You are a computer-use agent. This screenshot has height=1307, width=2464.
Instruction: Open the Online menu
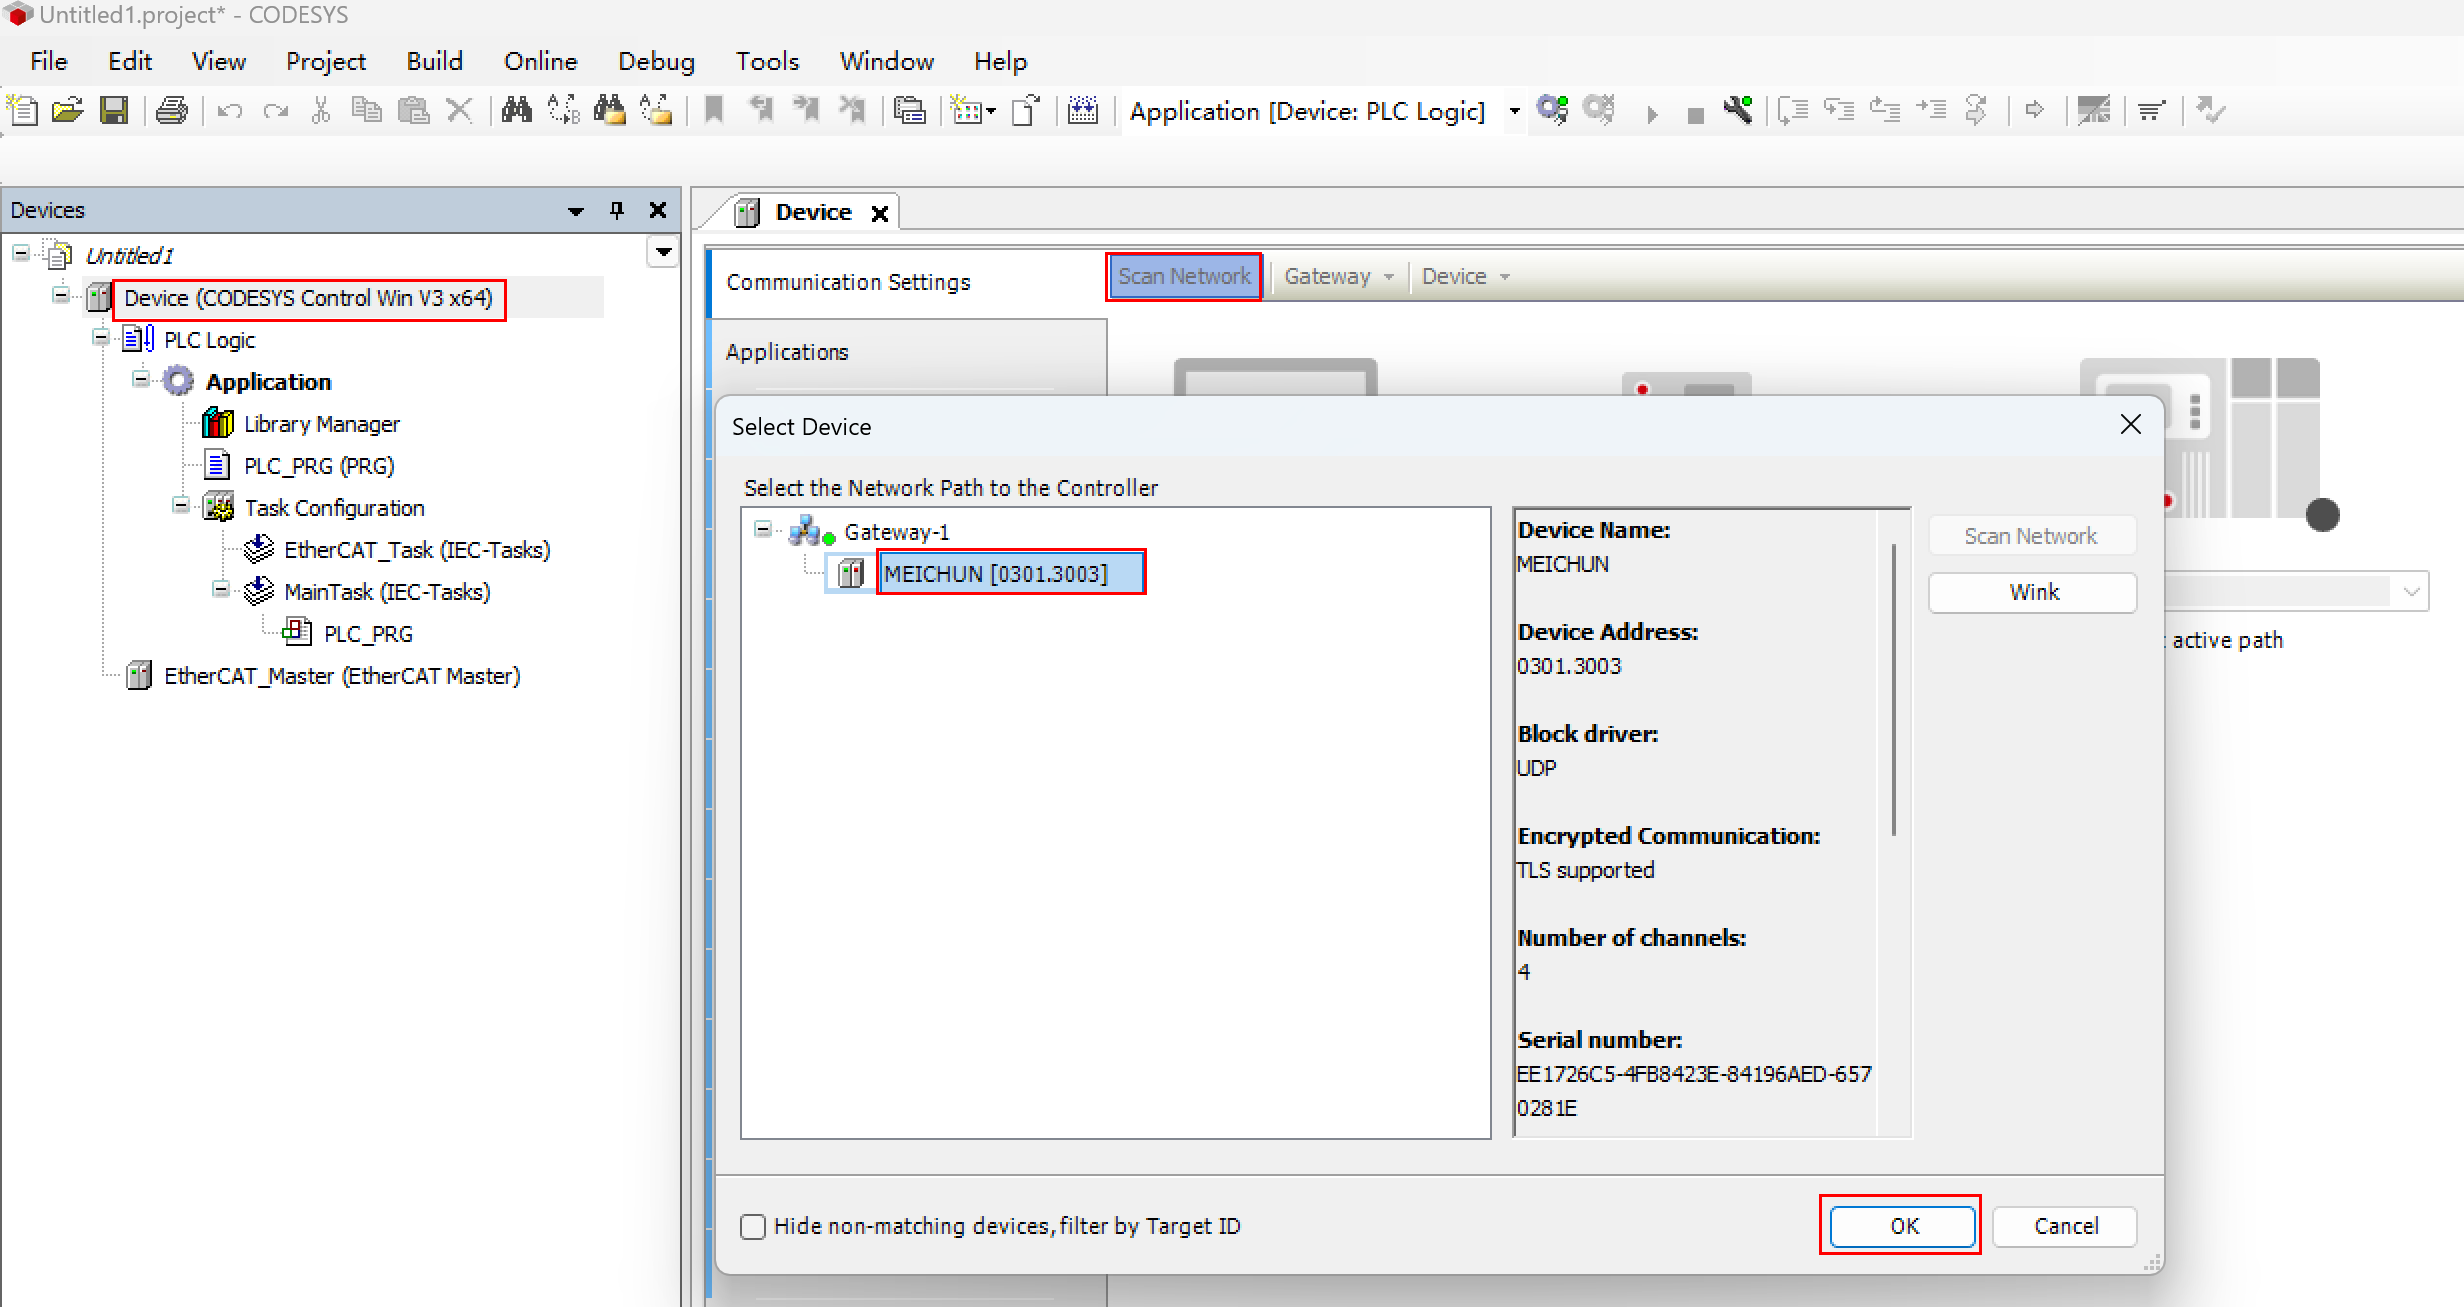540,62
